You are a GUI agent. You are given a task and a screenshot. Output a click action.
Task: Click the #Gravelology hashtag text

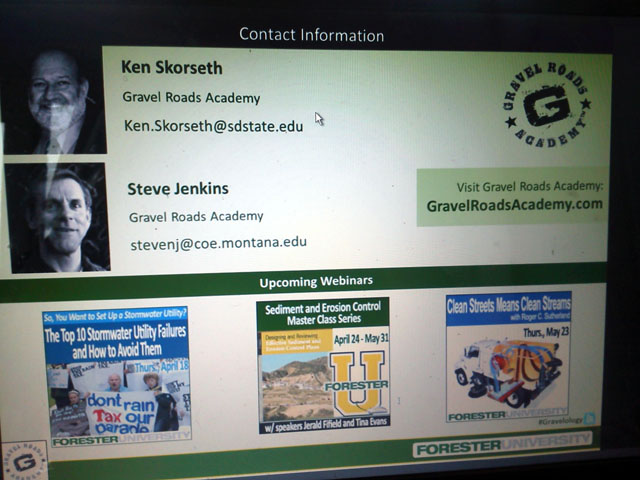560,421
